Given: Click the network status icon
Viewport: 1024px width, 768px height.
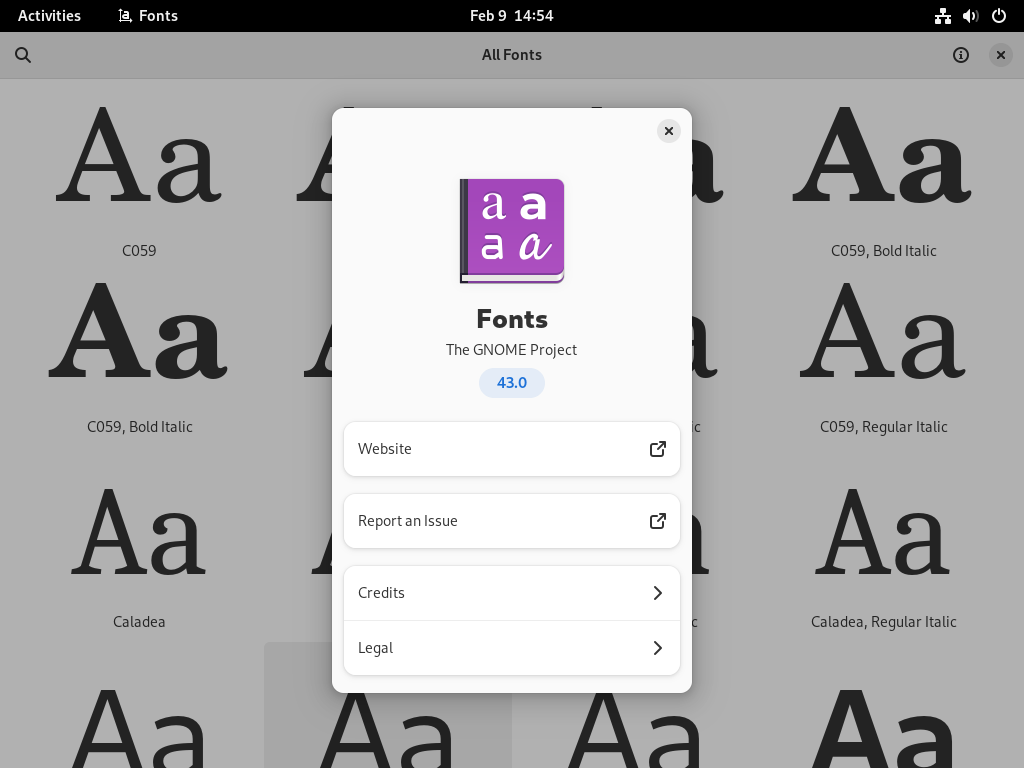Looking at the screenshot, I should coord(942,16).
